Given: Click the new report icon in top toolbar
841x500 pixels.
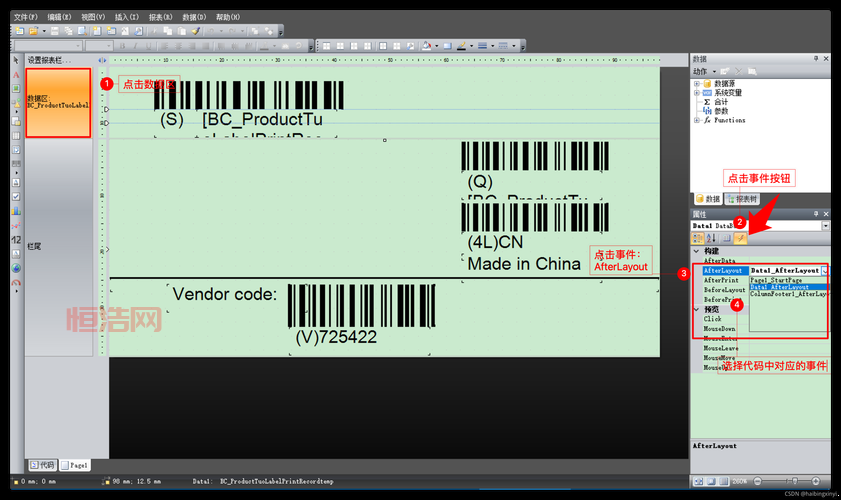Looking at the screenshot, I should (19, 31).
